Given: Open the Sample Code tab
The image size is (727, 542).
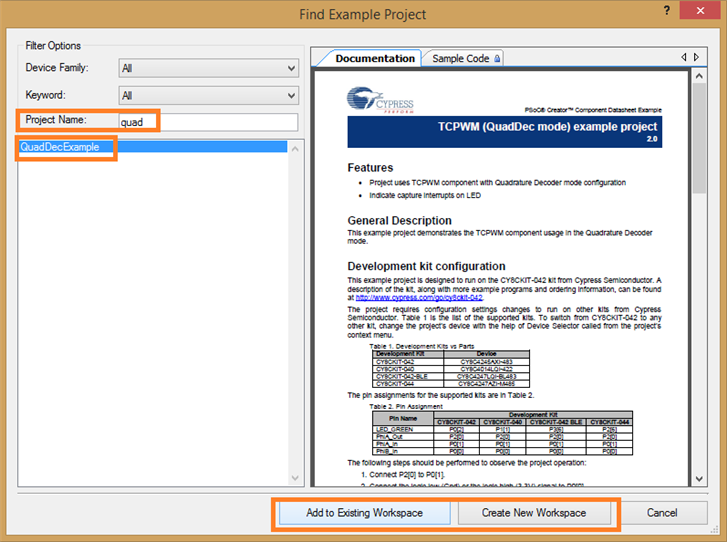Looking at the screenshot, I should [x=461, y=59].
